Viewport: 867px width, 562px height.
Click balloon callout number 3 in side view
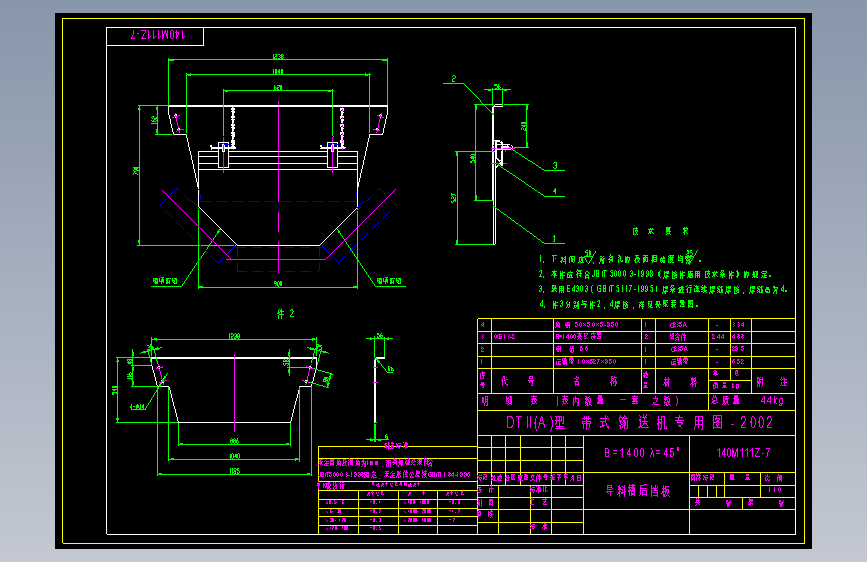pos(555,165)
